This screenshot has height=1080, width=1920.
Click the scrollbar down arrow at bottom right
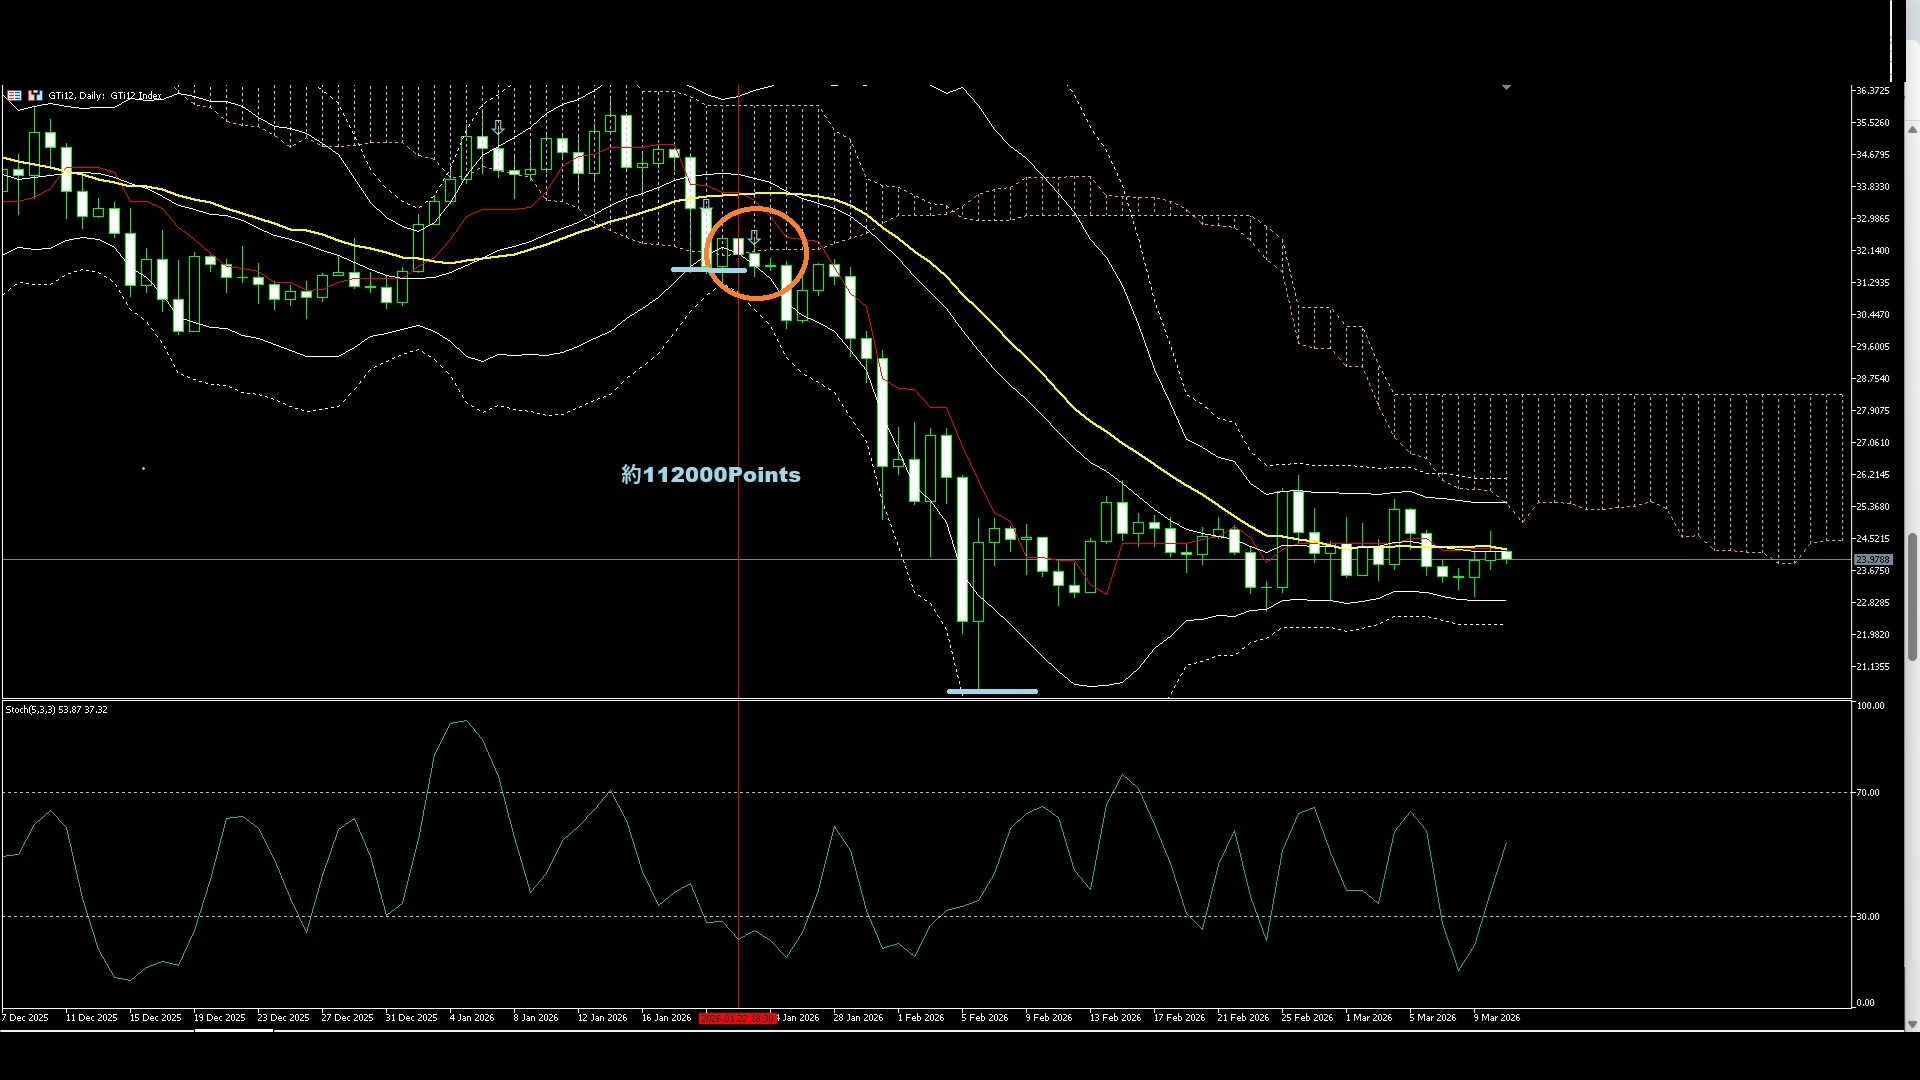(x=1912, y=1024)
